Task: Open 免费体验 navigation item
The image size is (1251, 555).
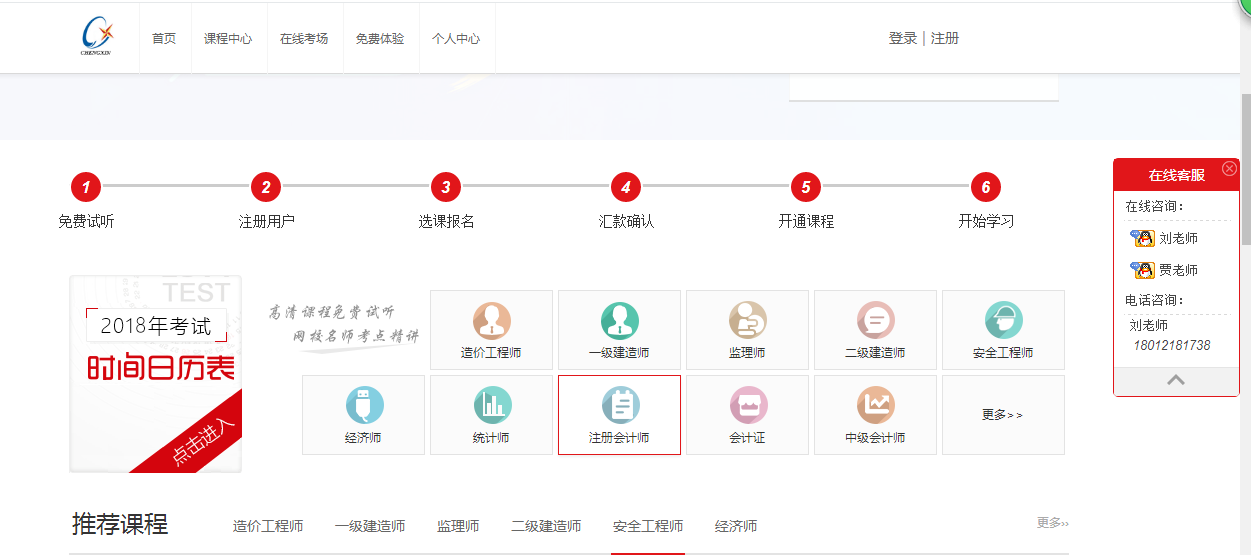Action: click(x=380, y=38)
